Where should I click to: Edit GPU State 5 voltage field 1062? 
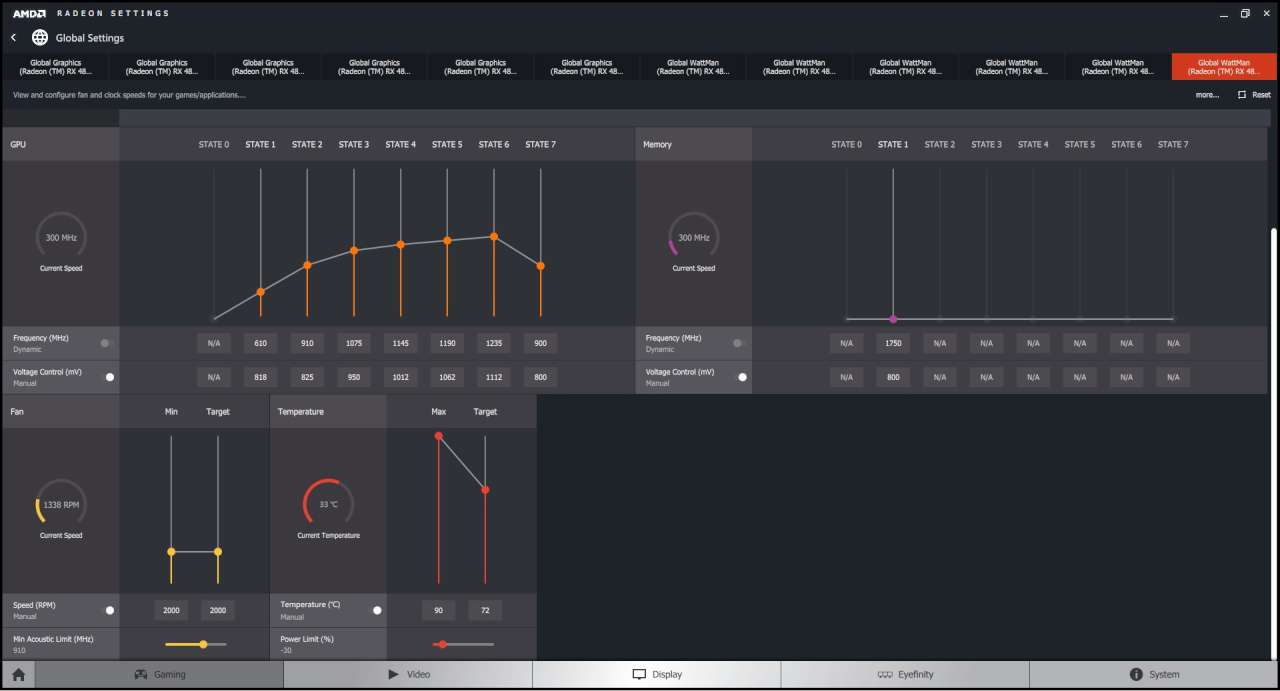447,377
